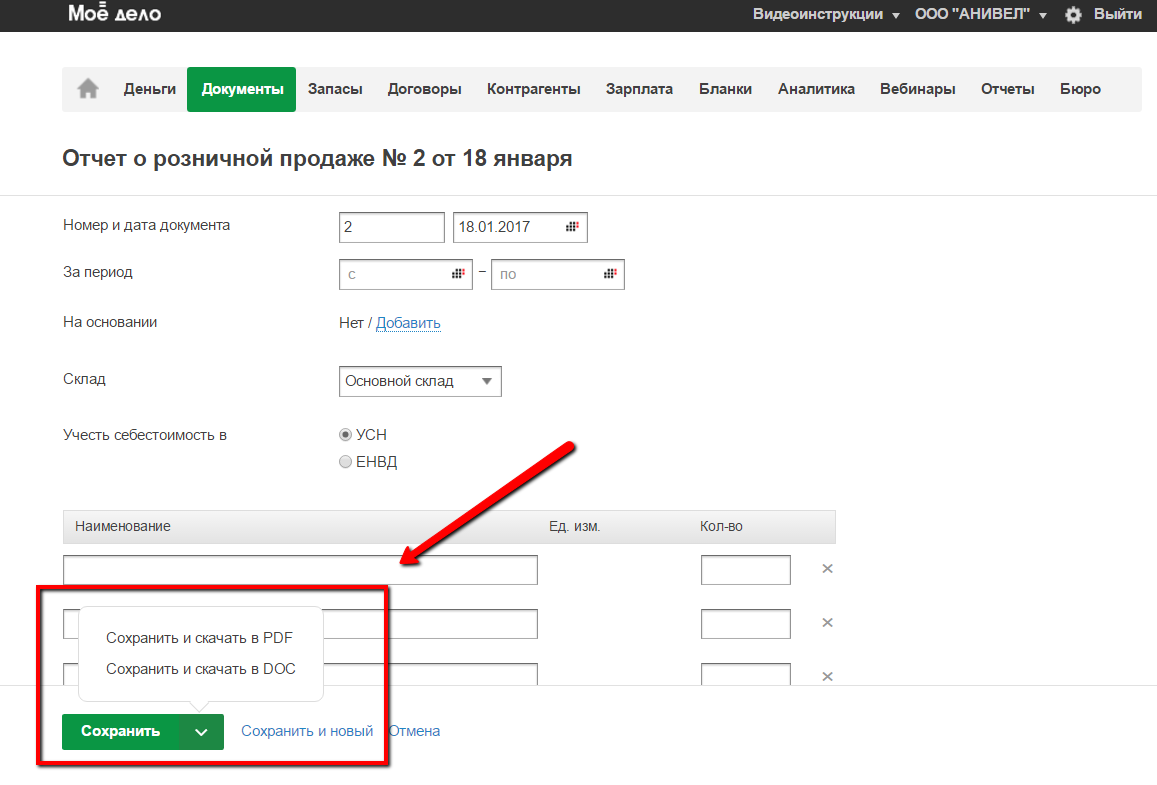Viewport: 1157px width, 785px height.
Task: Remove the first product row
Action: [x=827, y=569]
